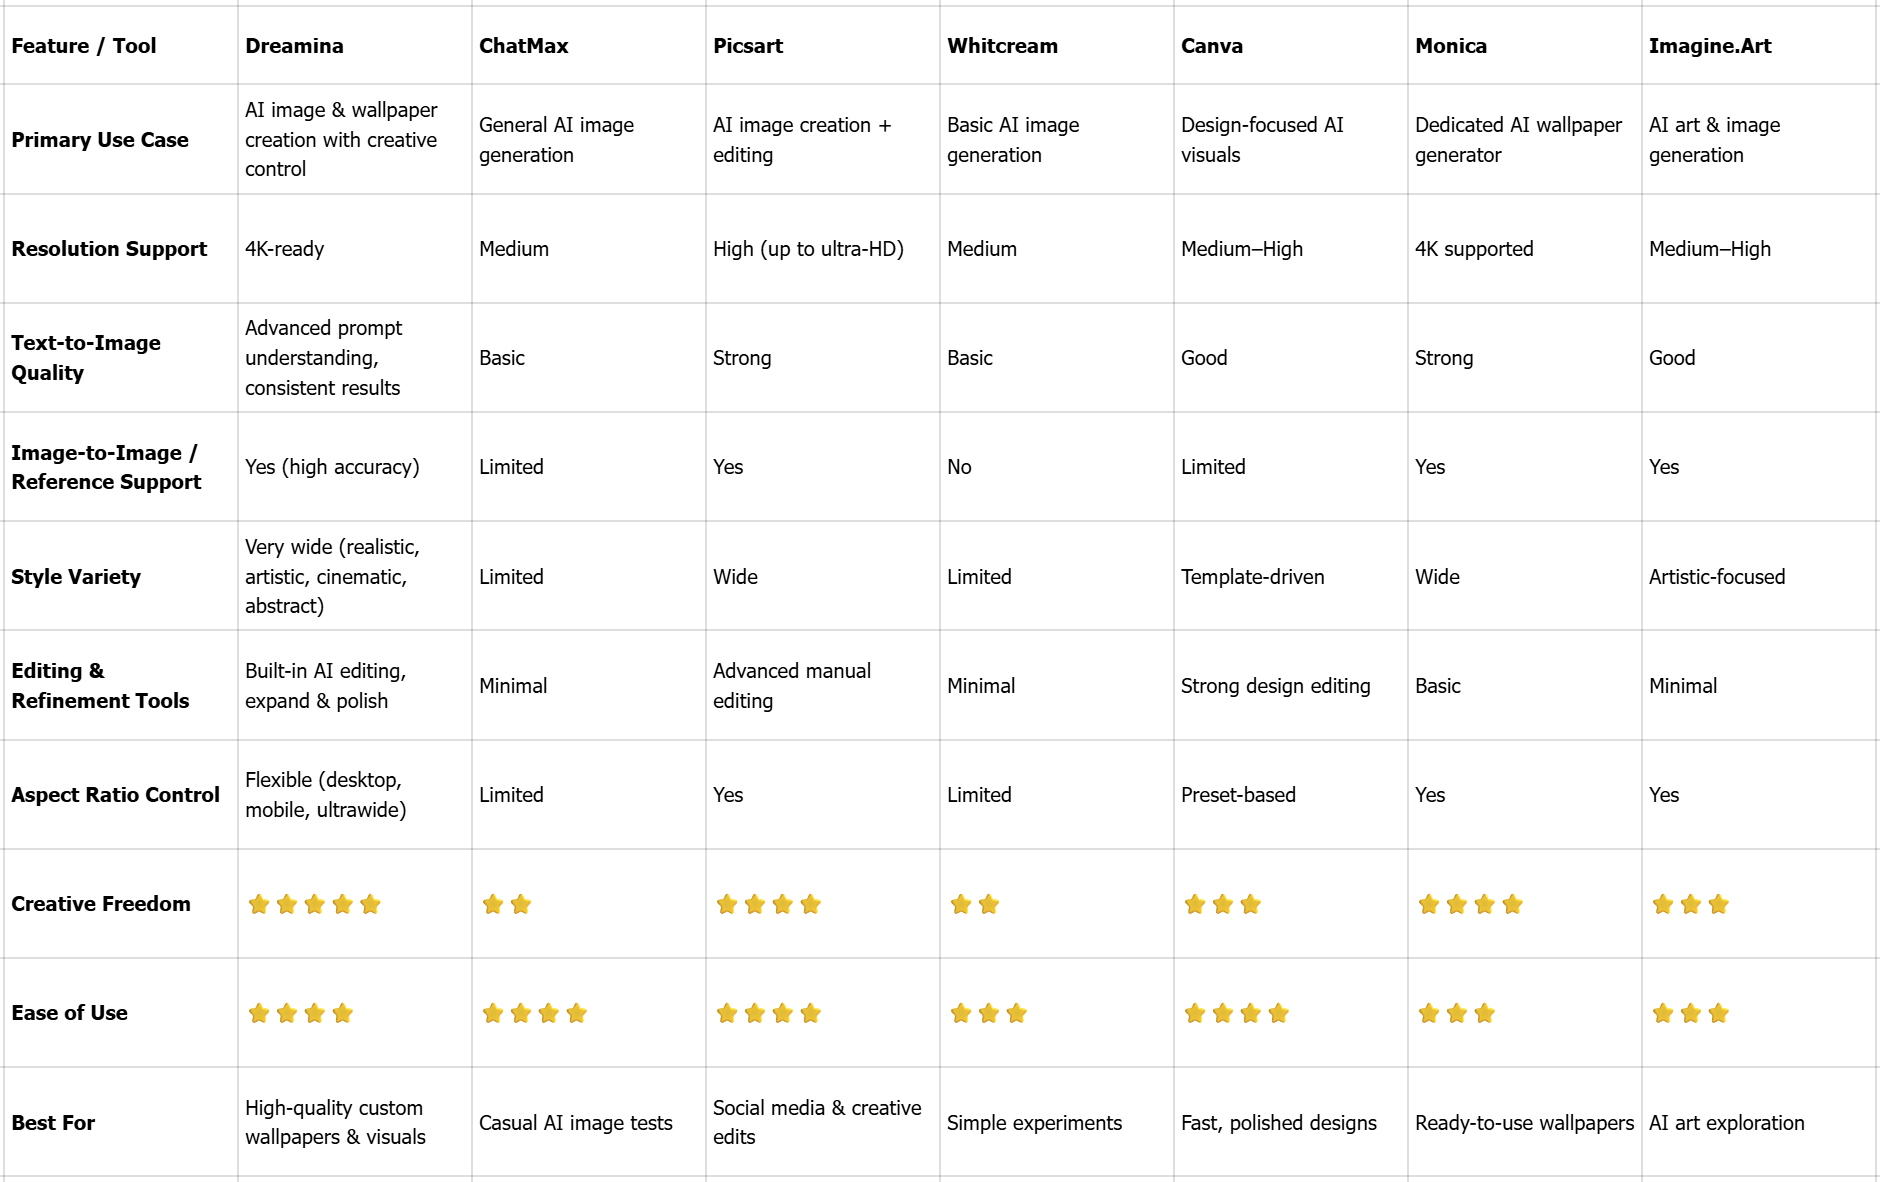Image resolution: width=1880 pixels, height=1182 pixels.
Task: Click ChatMax's 'Casual AI image tests' cell
Action: (x=575, y=1123)
